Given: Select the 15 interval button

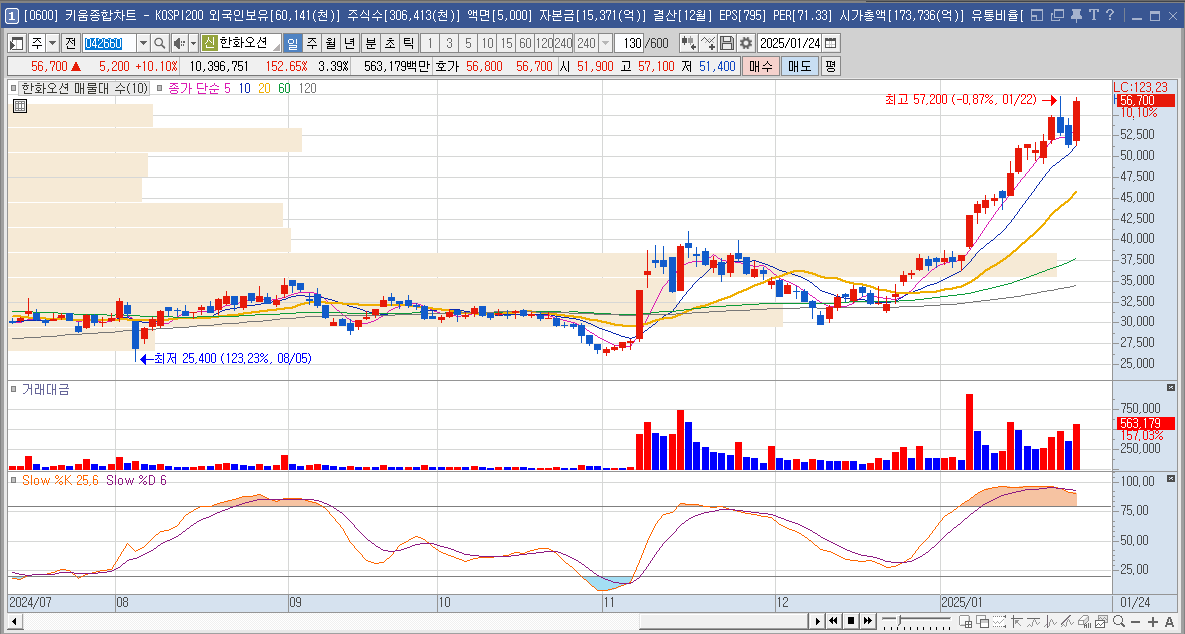Looking at the screenshot, I should [x=506, y=43].
